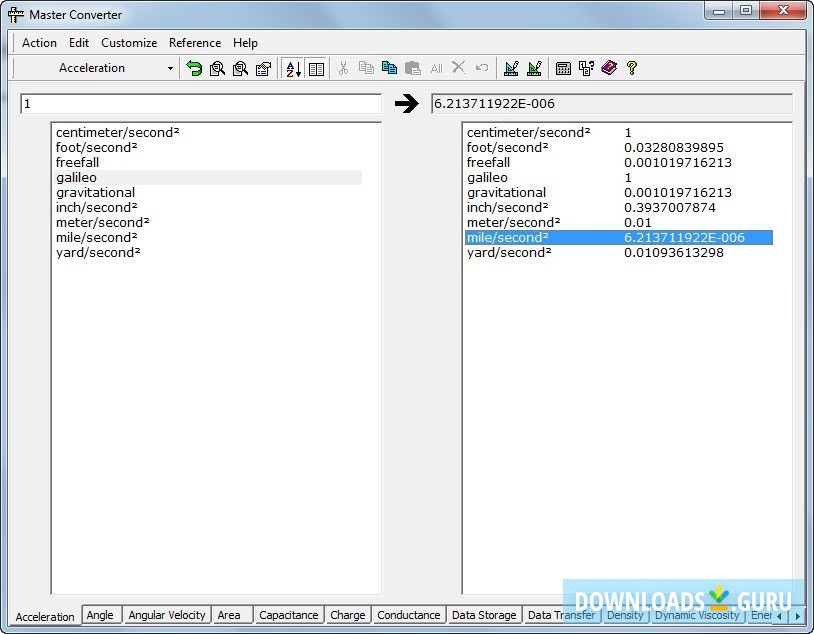
Task: Select yard/second² row with value 0.01093613298
Action: pyautogui.click(x=619, y=253)
